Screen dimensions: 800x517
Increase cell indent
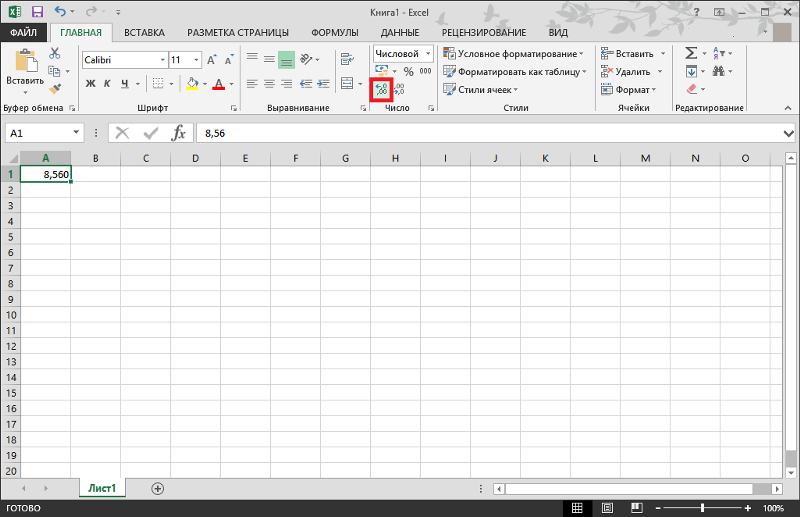(x=323, y=83)
